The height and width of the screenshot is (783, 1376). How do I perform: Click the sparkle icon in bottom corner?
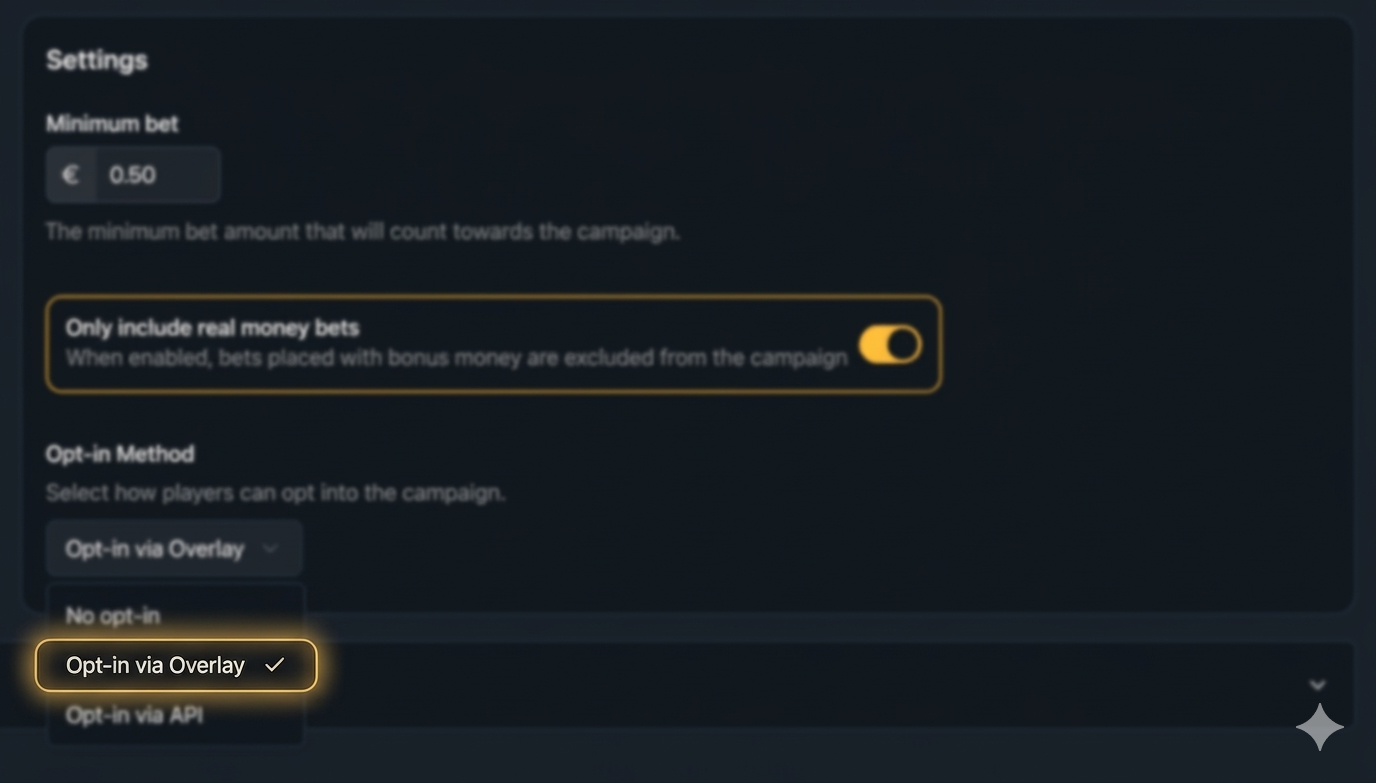[1320, 727]
